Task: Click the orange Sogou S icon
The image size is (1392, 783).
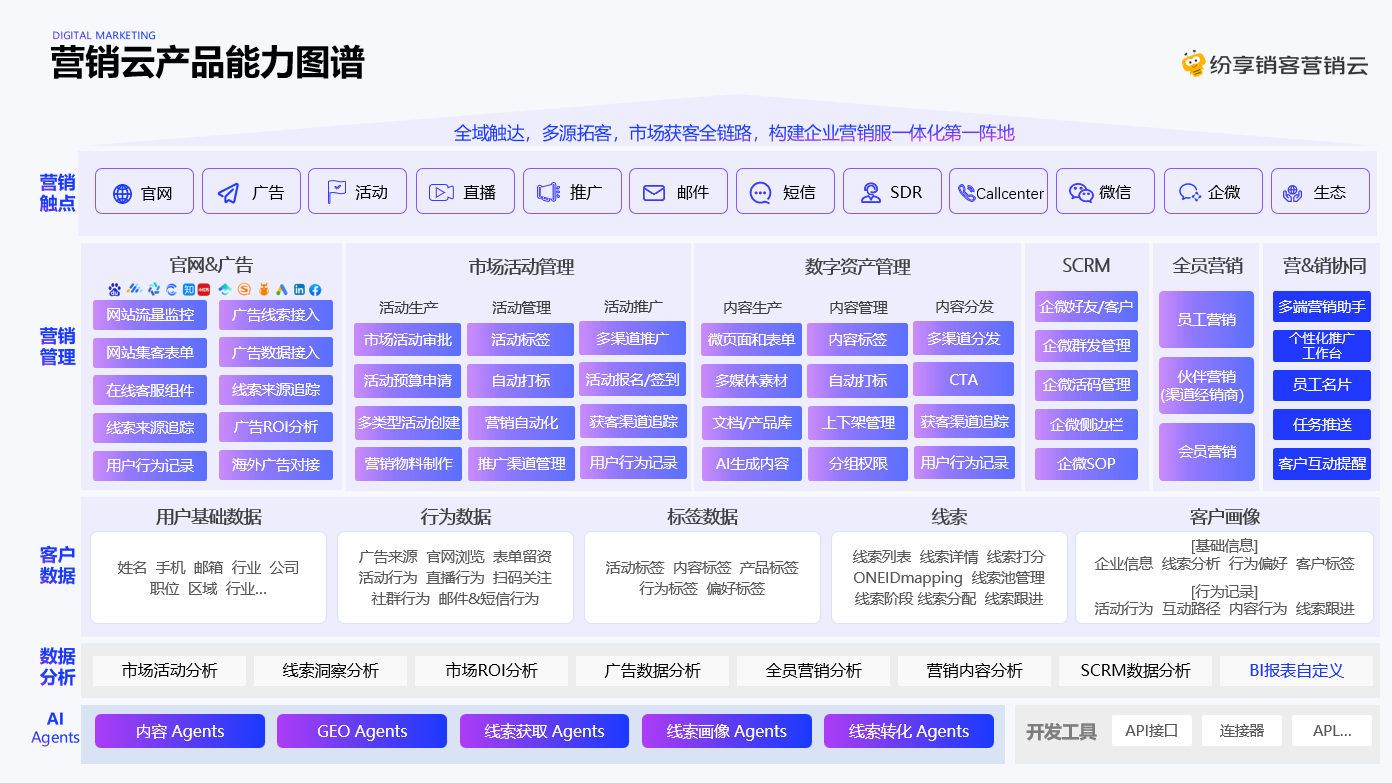Action: (x=244, y=290)
